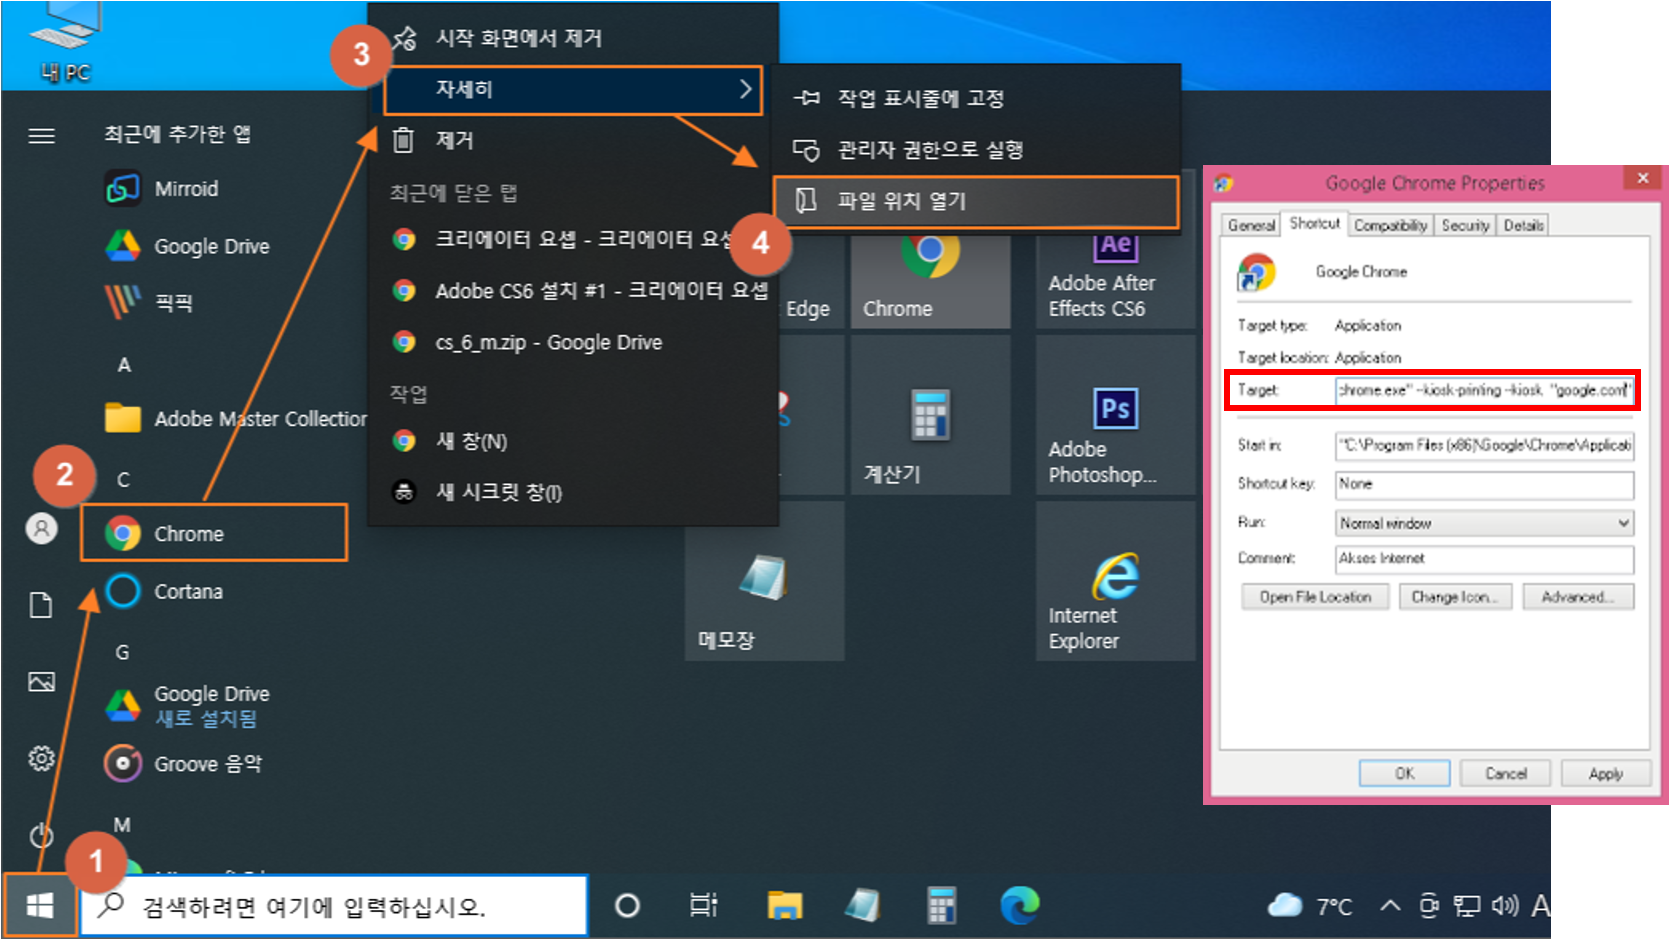Viewport: 1670px width, 940px height.
Task: Open the Calculator icon on taskbar
Action: [941, 906]
